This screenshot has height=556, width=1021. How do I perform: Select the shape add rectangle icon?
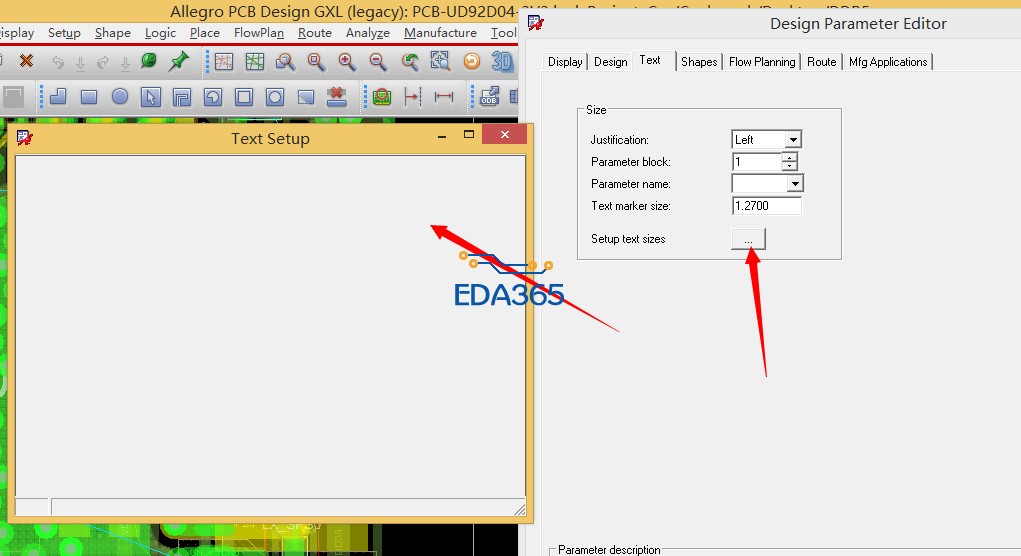pyautogui.click(x=89, y=97)
